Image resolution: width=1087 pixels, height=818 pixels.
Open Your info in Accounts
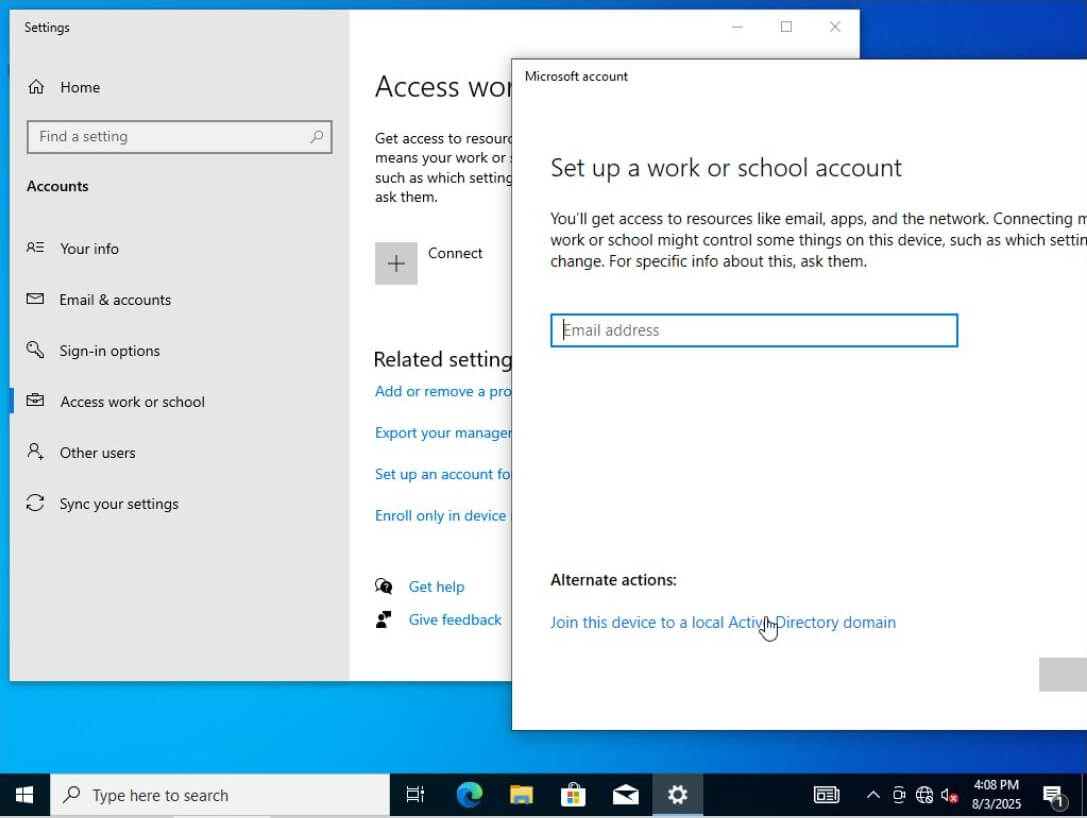click(x=89, y=248)
